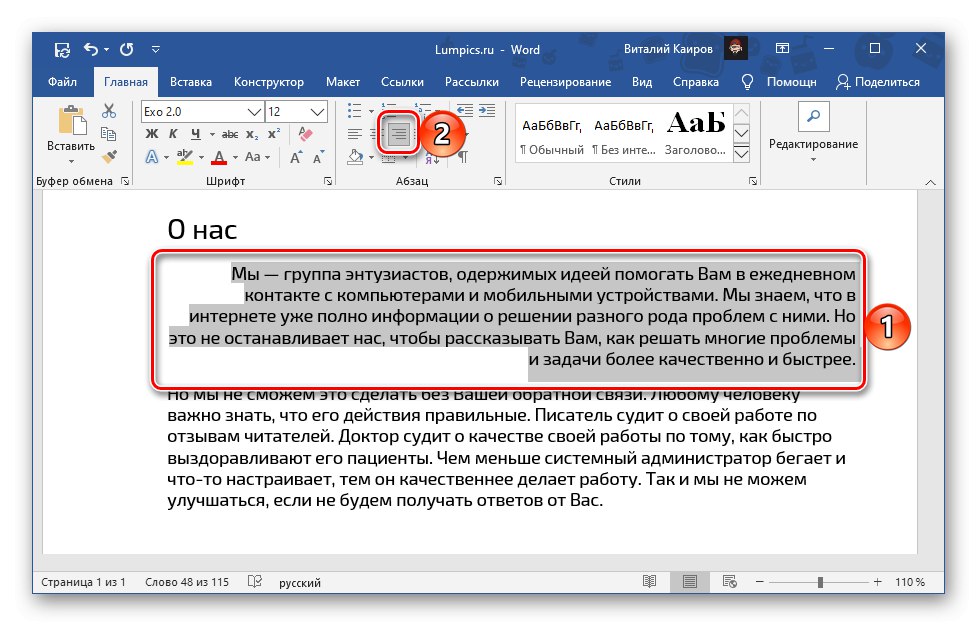The image size is (977, 626).
Task: Show paragraph marks with the ¶ icon
Action: click(x=464, y=157)
